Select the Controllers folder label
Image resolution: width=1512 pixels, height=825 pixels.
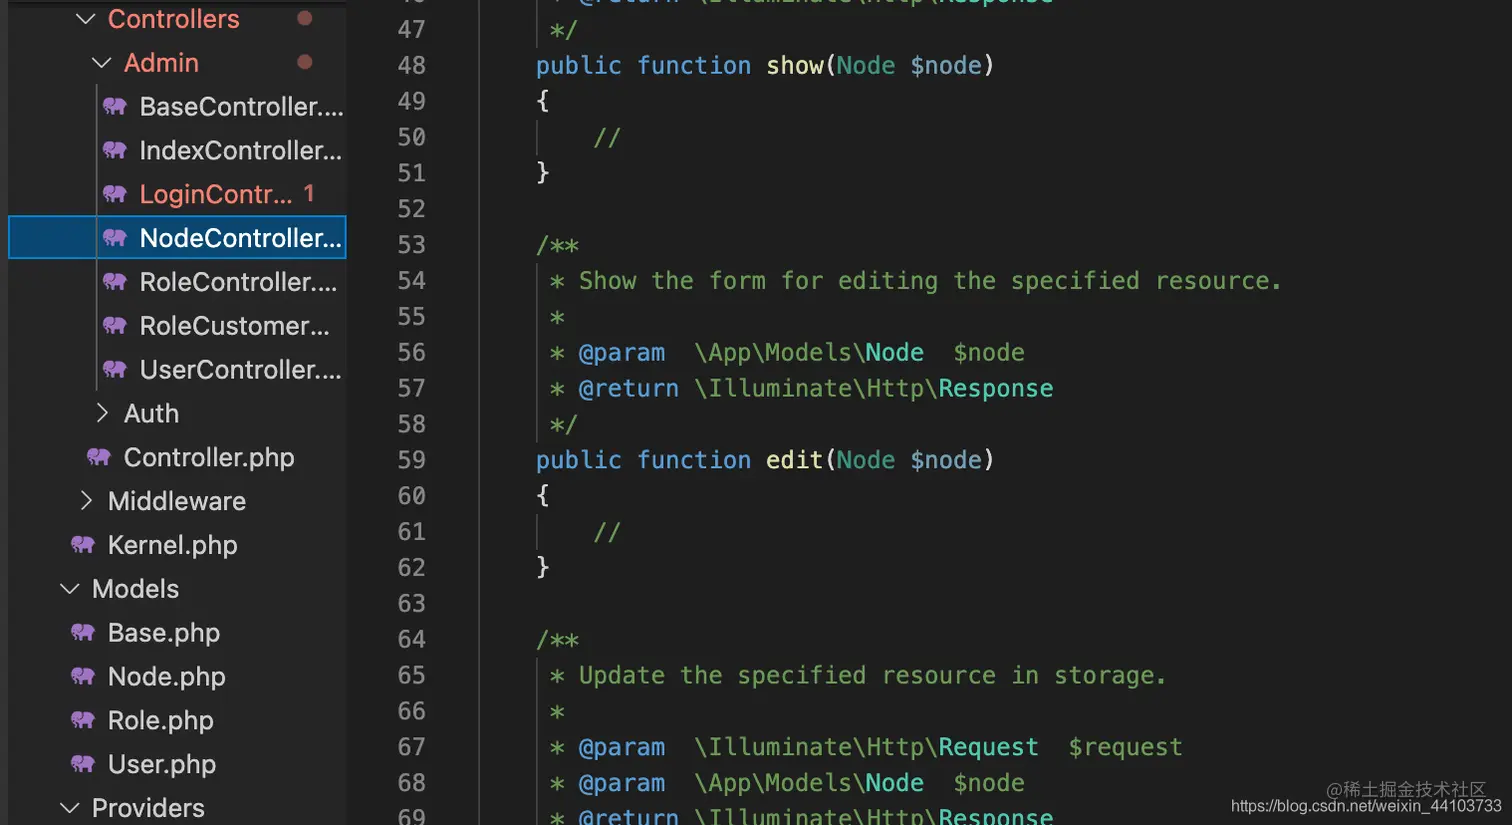click(173, 19)
